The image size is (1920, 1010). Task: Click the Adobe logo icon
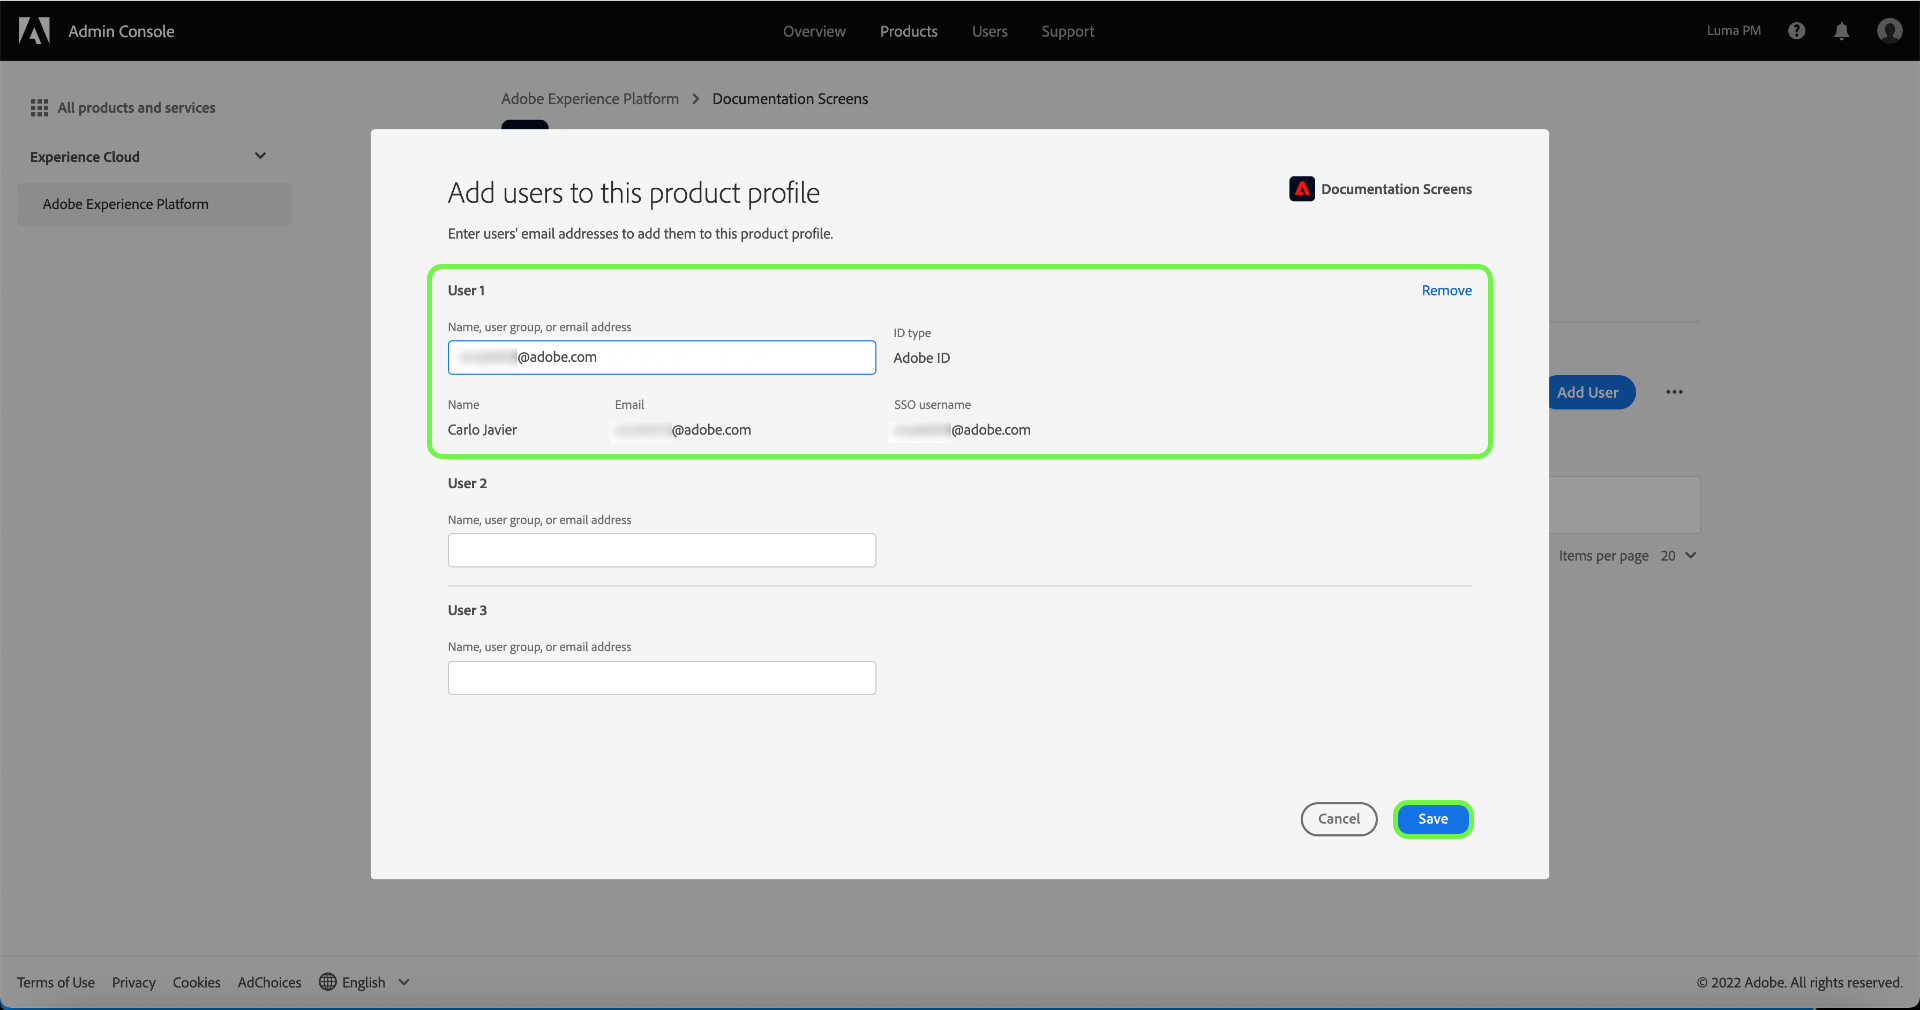34,31
